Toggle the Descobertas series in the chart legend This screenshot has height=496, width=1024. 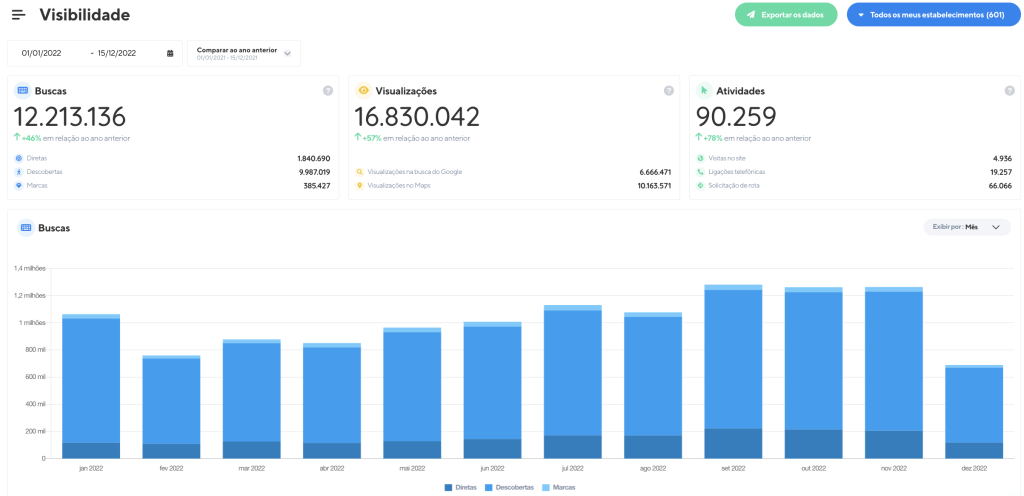click(x=509, y=488)
